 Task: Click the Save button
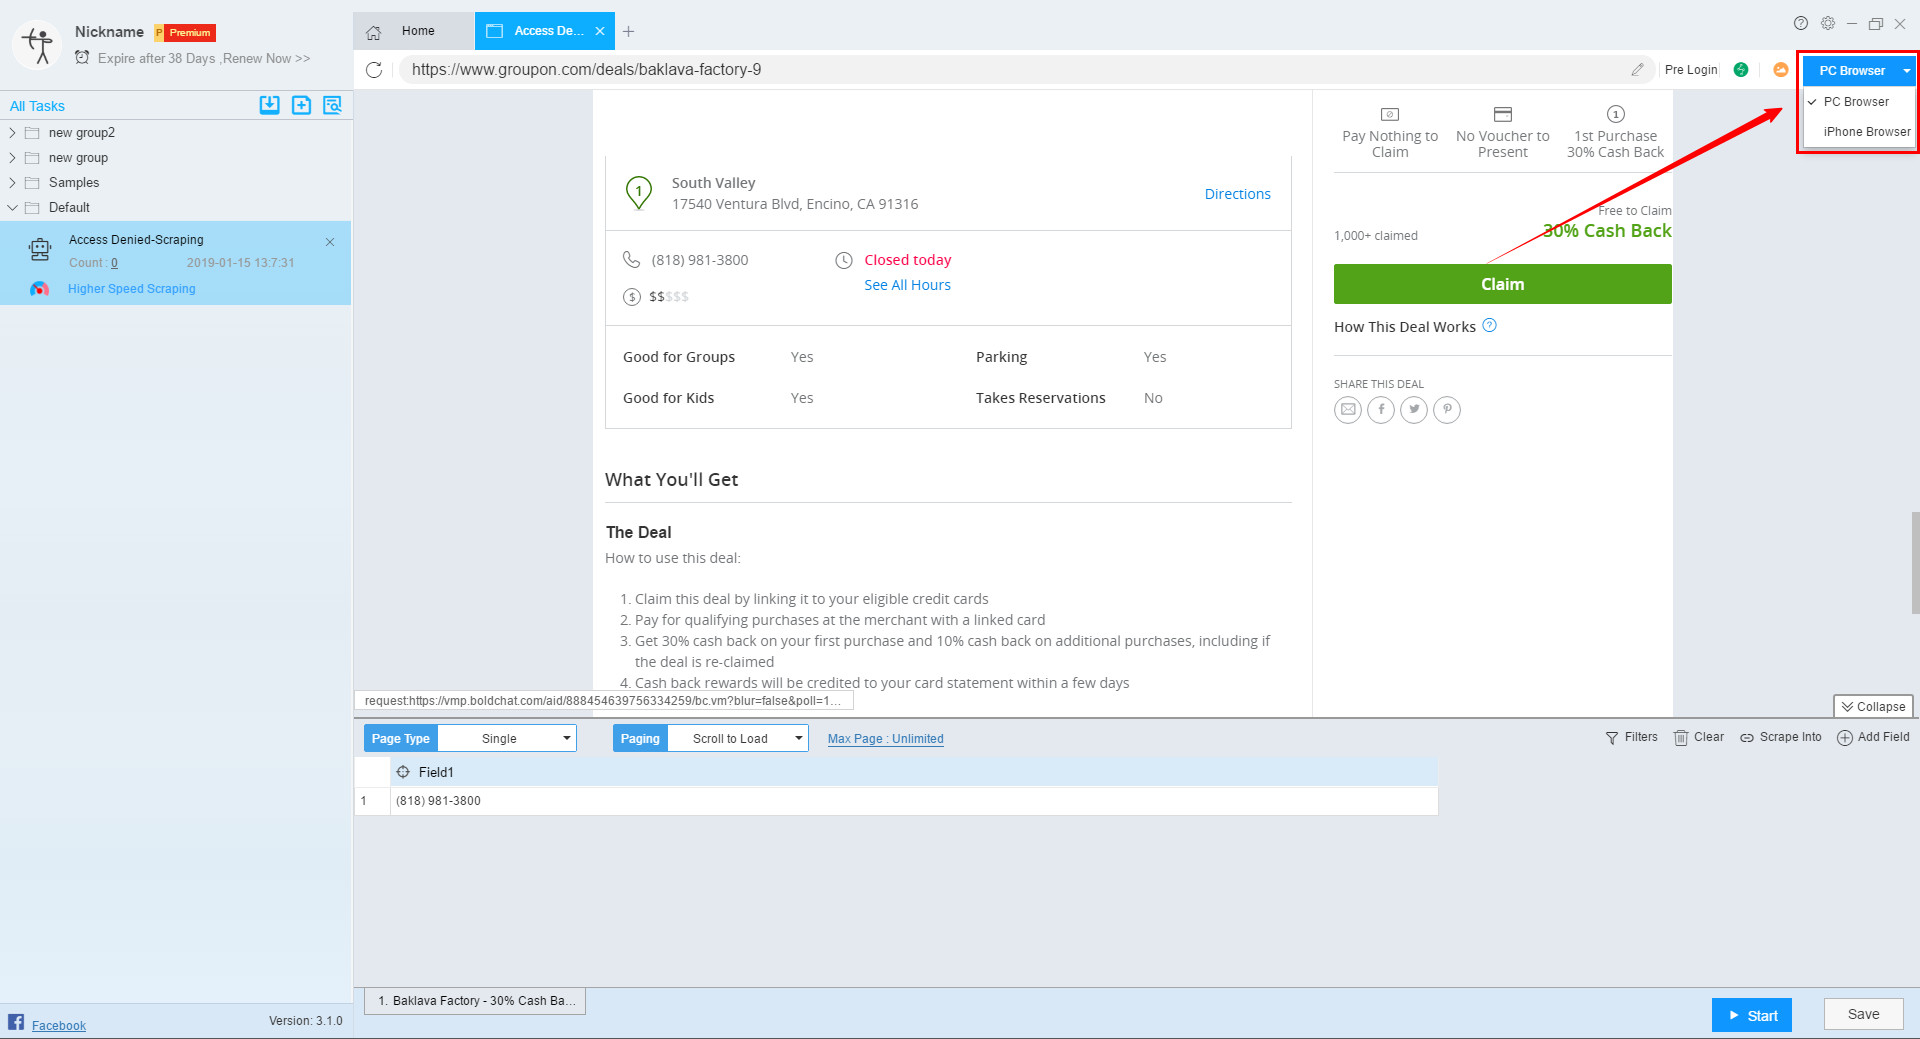click(1863, 1014)
